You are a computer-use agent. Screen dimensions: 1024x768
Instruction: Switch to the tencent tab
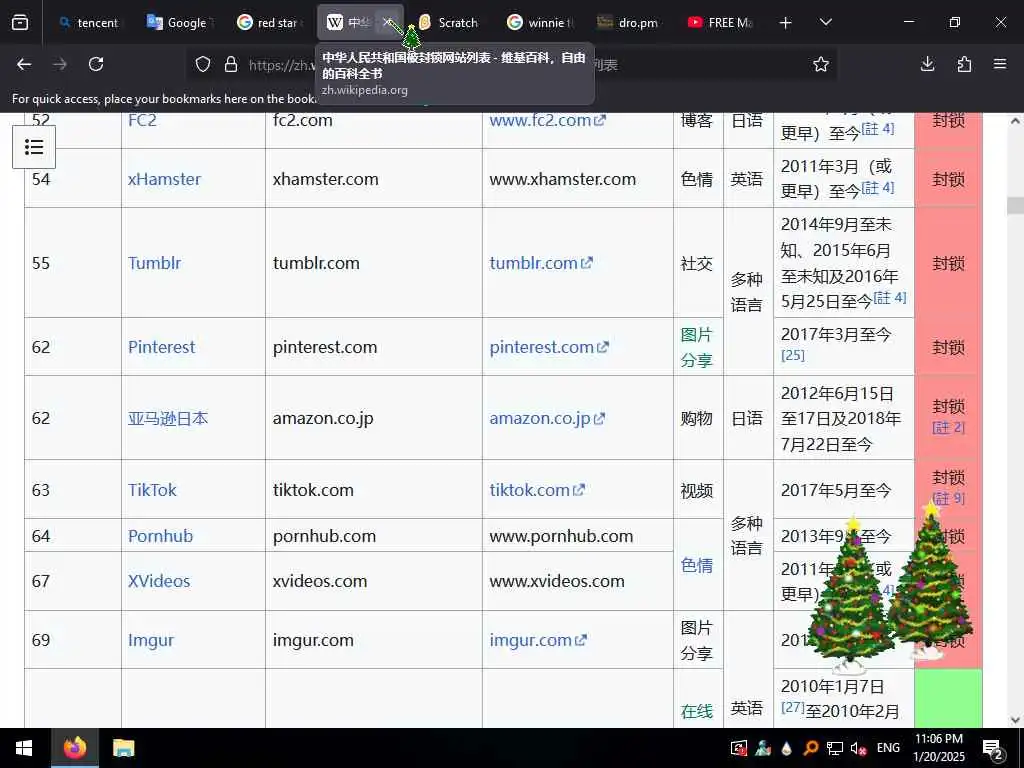88,23
